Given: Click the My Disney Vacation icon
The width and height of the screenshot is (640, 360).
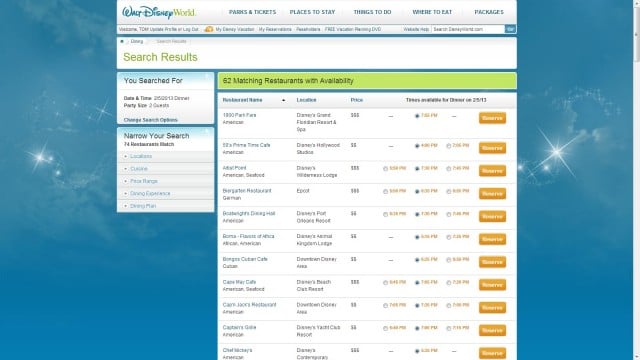Looking at the screenshot, I should 209,29.
